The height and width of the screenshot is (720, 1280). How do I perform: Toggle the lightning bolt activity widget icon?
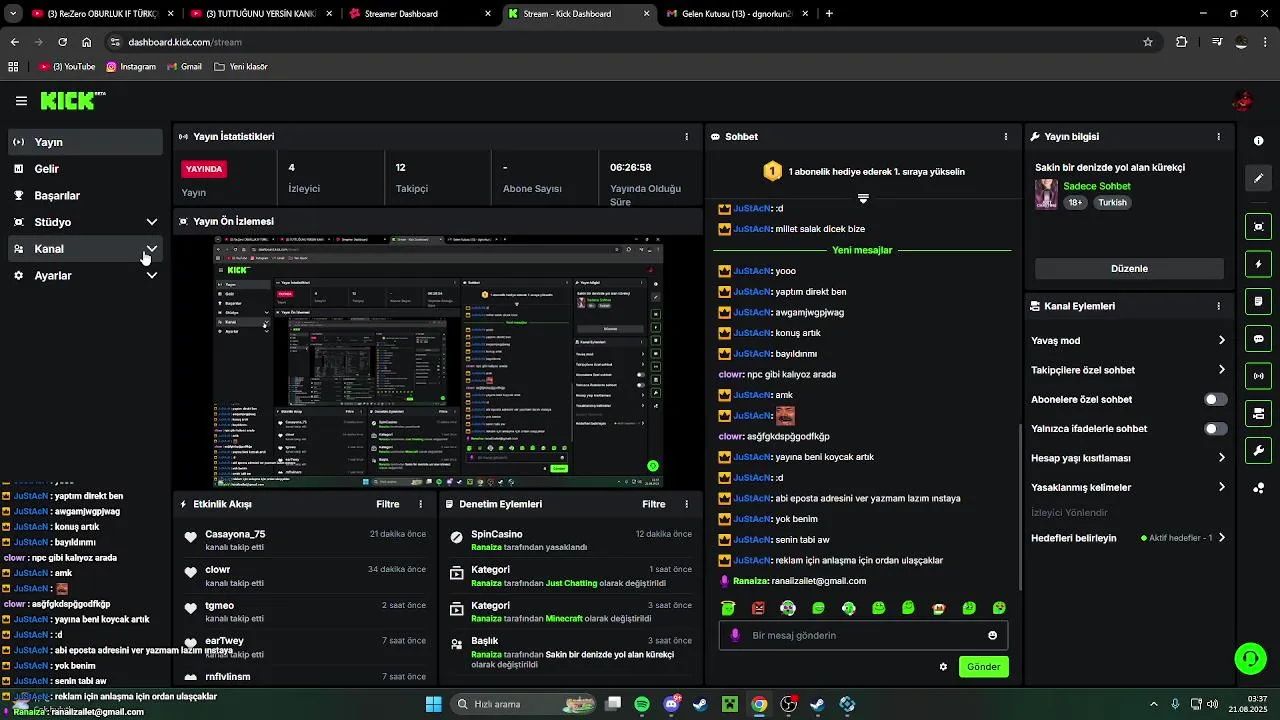[1258, 264]
